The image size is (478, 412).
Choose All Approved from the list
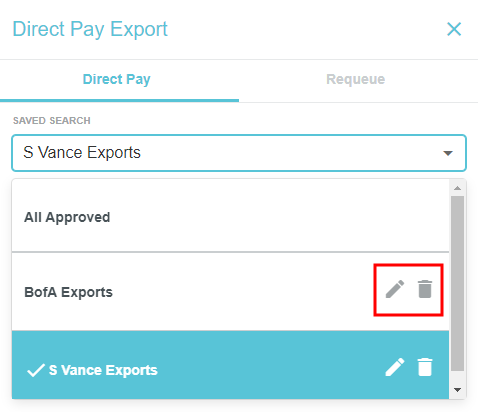click(230, 217)
